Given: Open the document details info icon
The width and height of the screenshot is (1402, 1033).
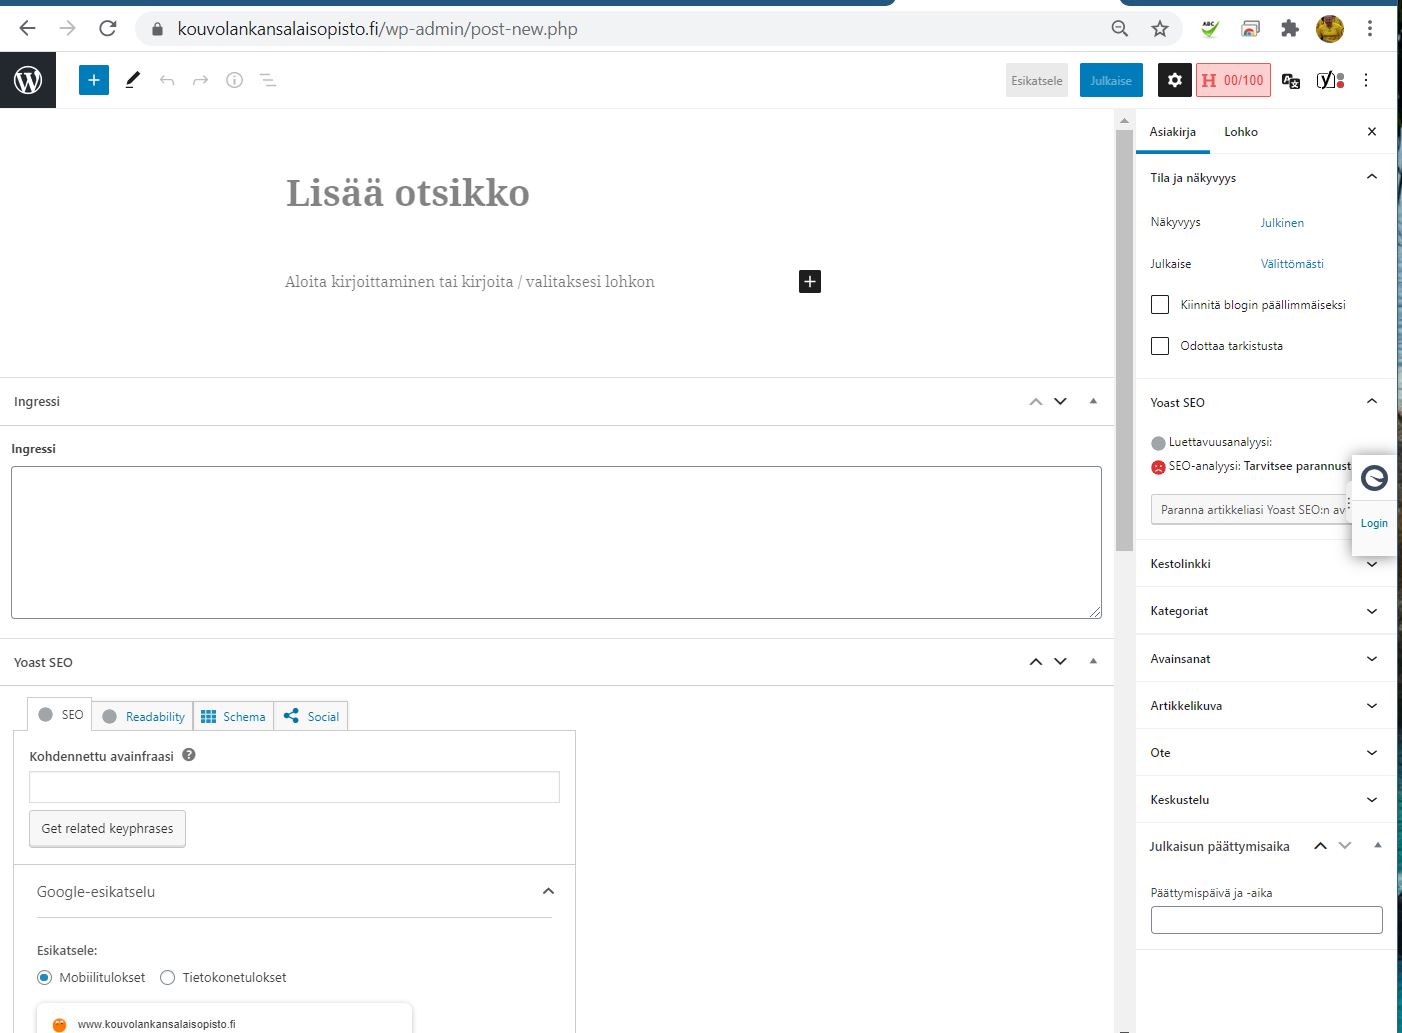Looking at the screenshot, I should (x=234, y=80).
